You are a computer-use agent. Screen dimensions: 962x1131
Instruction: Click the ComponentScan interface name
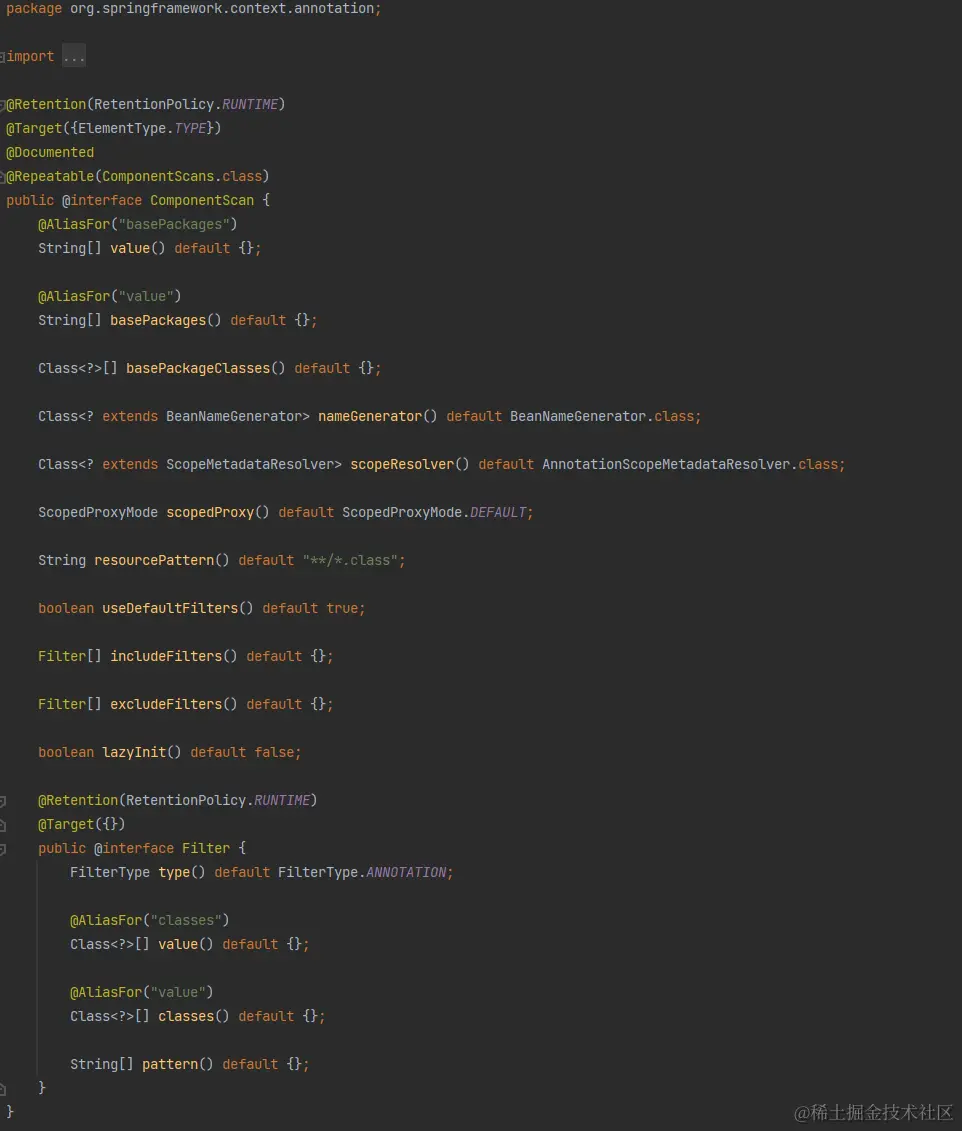coord(202,201)
